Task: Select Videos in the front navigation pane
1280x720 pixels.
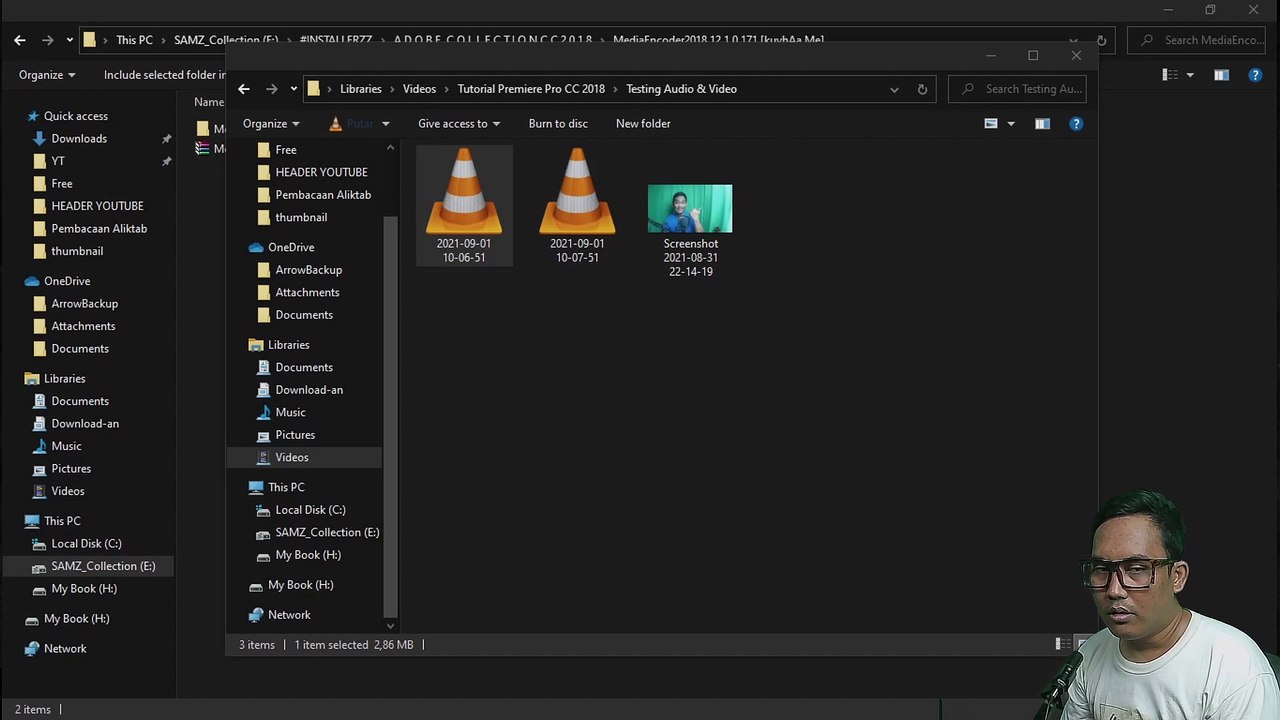Action: (x=292, y=457)
